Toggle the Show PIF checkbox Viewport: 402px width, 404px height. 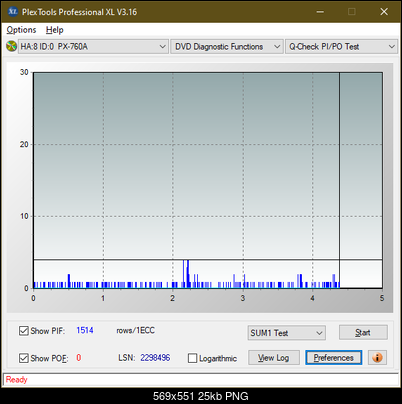click(24, 331)
